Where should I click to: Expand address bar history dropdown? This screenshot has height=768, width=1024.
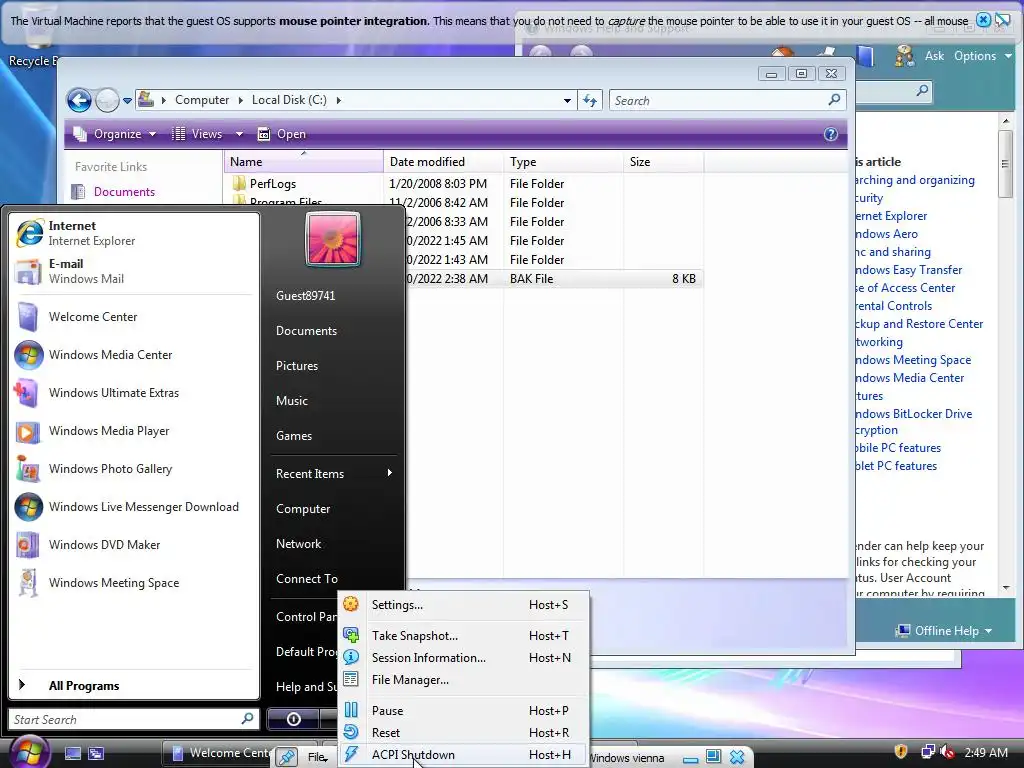point(567,101)
